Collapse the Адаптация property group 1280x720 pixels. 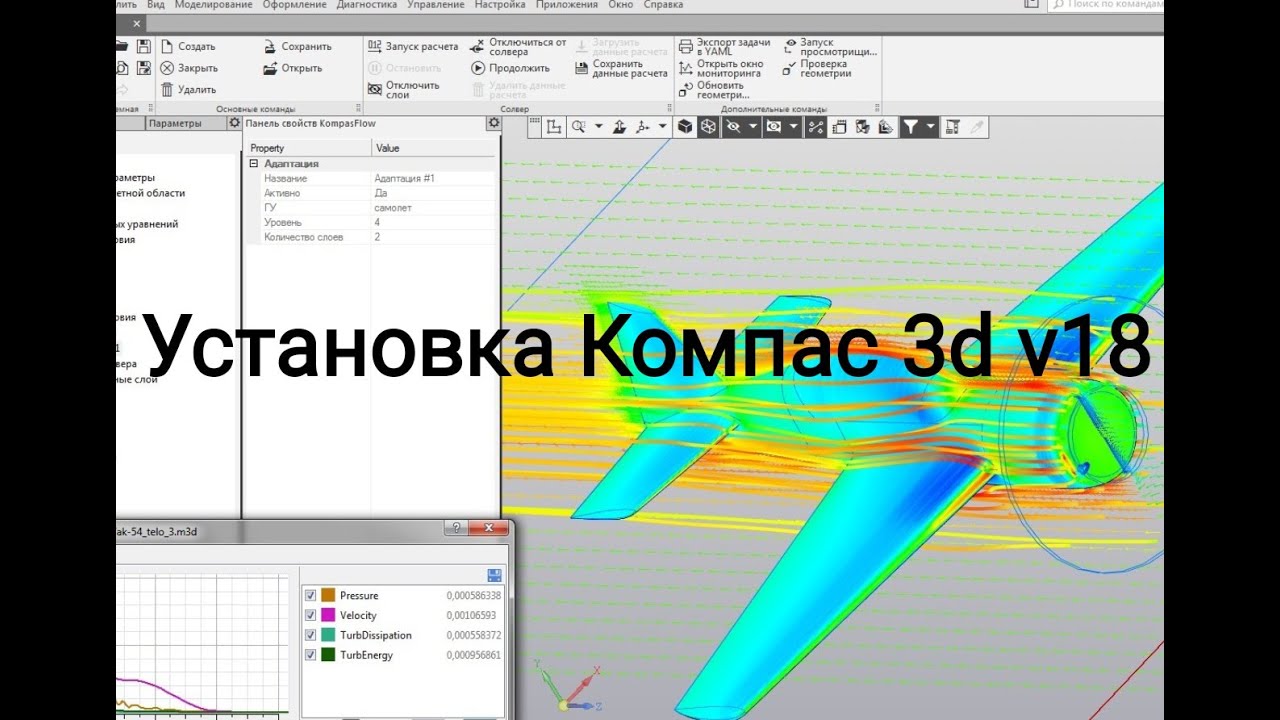[254, 163]
